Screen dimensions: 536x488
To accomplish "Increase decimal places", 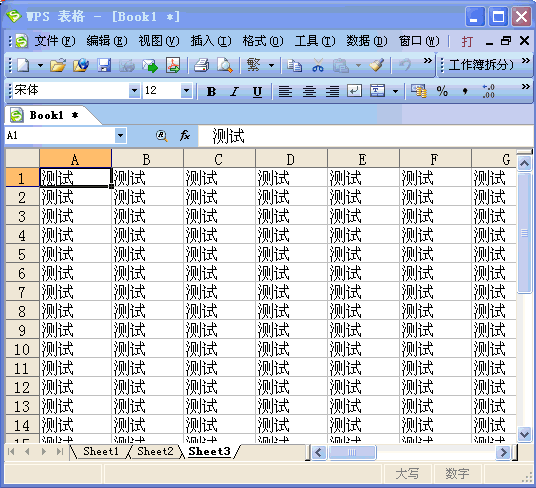I will [x=488, y=91].
